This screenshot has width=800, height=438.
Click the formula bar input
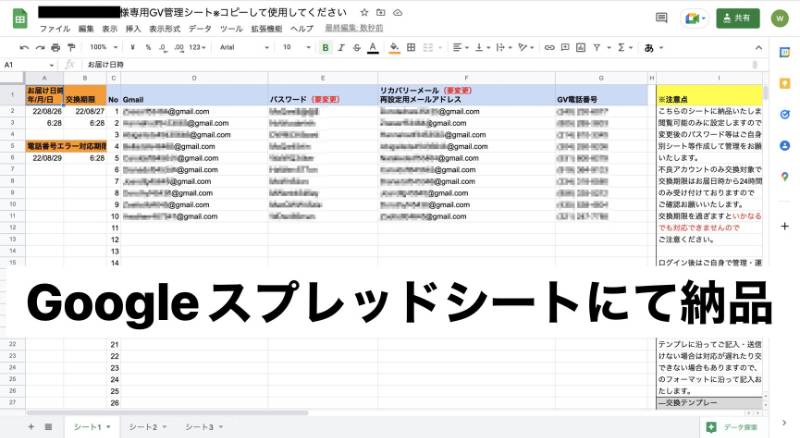pos(418,65)
